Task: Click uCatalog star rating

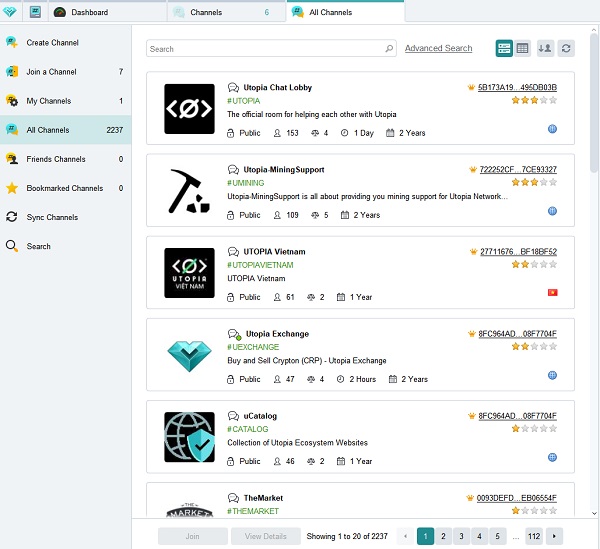Action: point(534,428)
